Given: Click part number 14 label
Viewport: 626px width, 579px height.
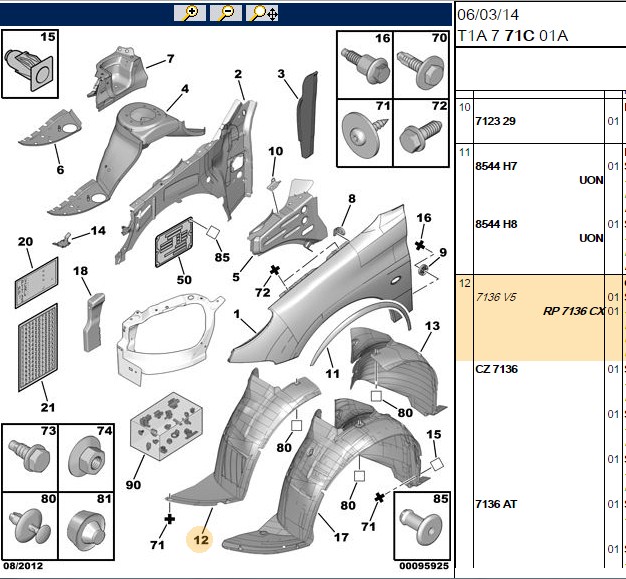Looking at the screenshot, I should click(x=98, y=231).
